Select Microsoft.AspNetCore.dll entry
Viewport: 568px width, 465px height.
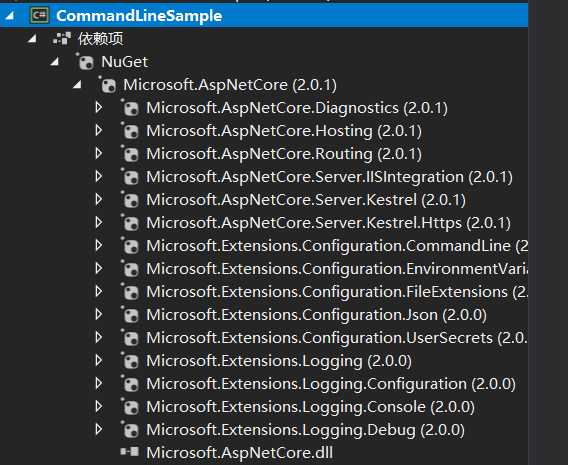(x=239, y=453)
